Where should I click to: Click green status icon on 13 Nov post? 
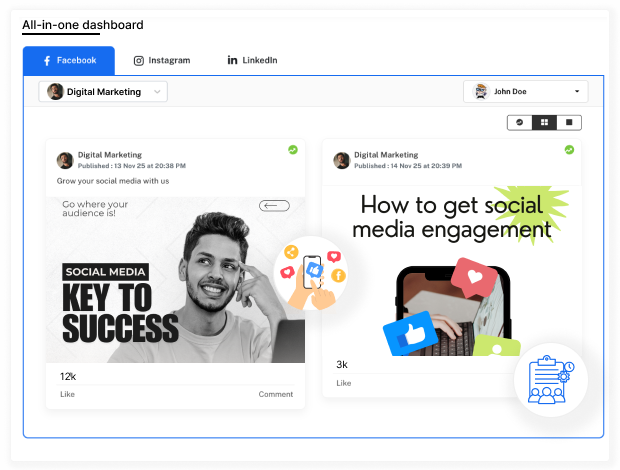coord(293,150)
